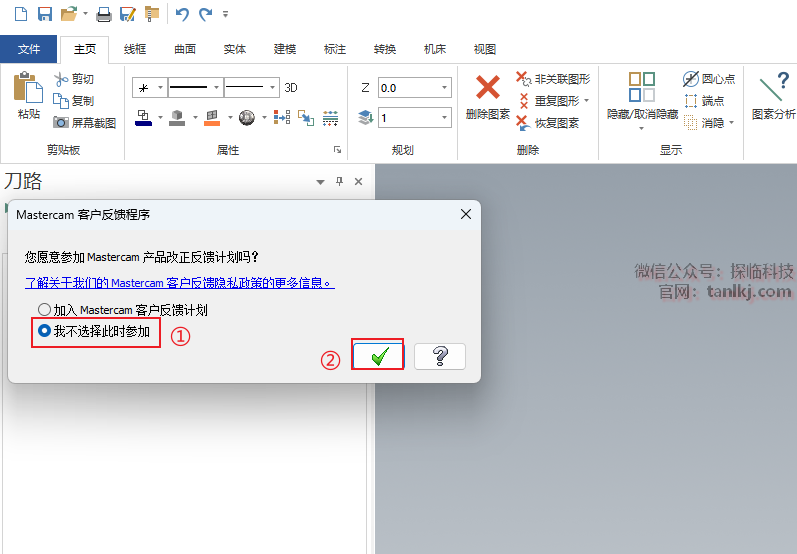The width and height of the screenshot is (797, 554).
Task: Click Non-associative geometry (非关联图形) icon
Action: (524, 79)
